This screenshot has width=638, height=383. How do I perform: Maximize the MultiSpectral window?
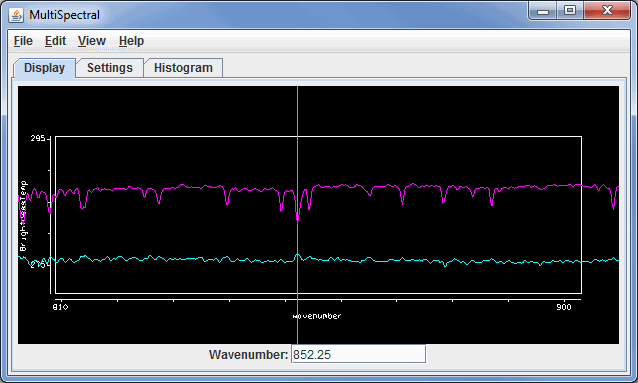570,11
